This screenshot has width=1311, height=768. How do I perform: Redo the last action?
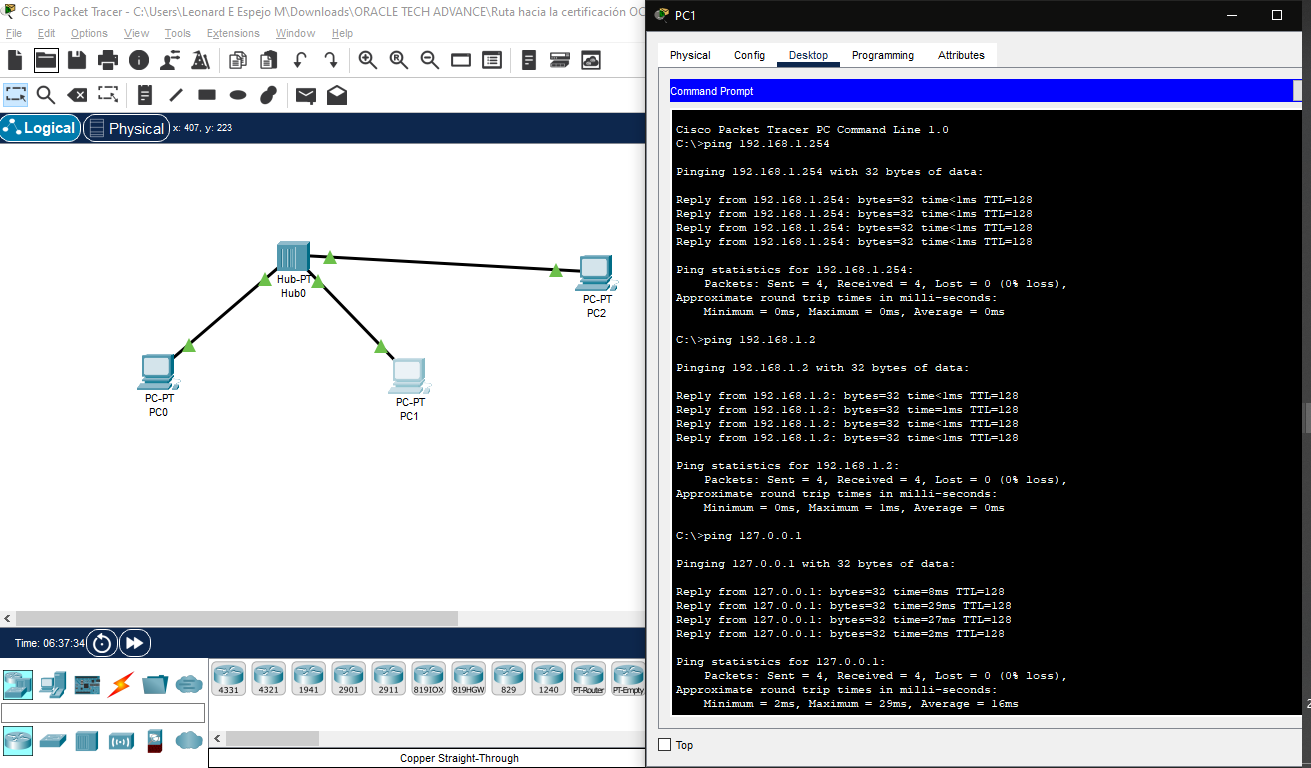click(331, 60)
